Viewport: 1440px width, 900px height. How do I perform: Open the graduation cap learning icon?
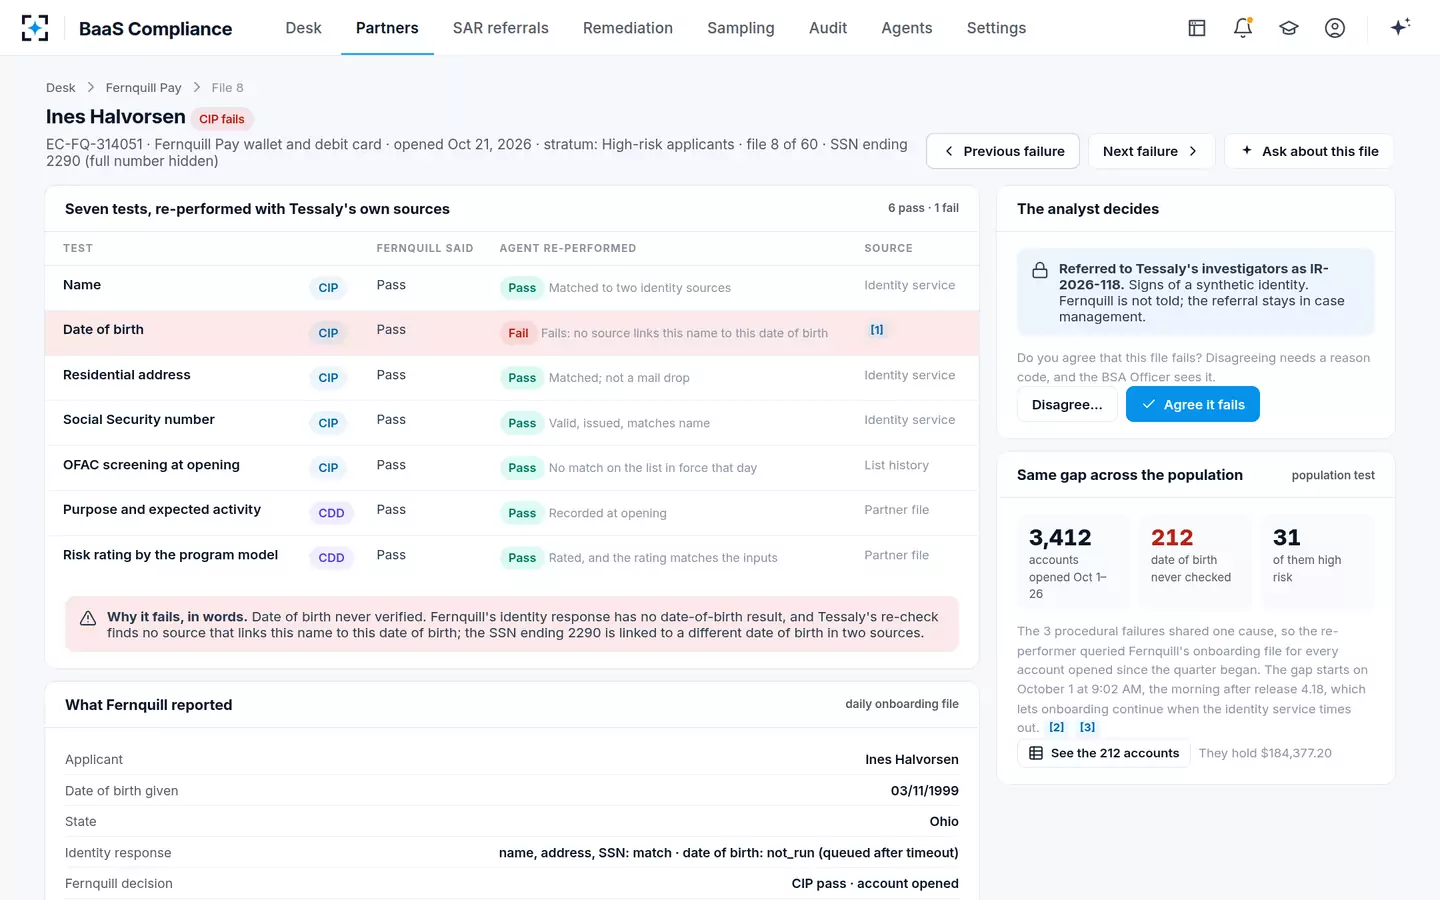[1289, 28]
